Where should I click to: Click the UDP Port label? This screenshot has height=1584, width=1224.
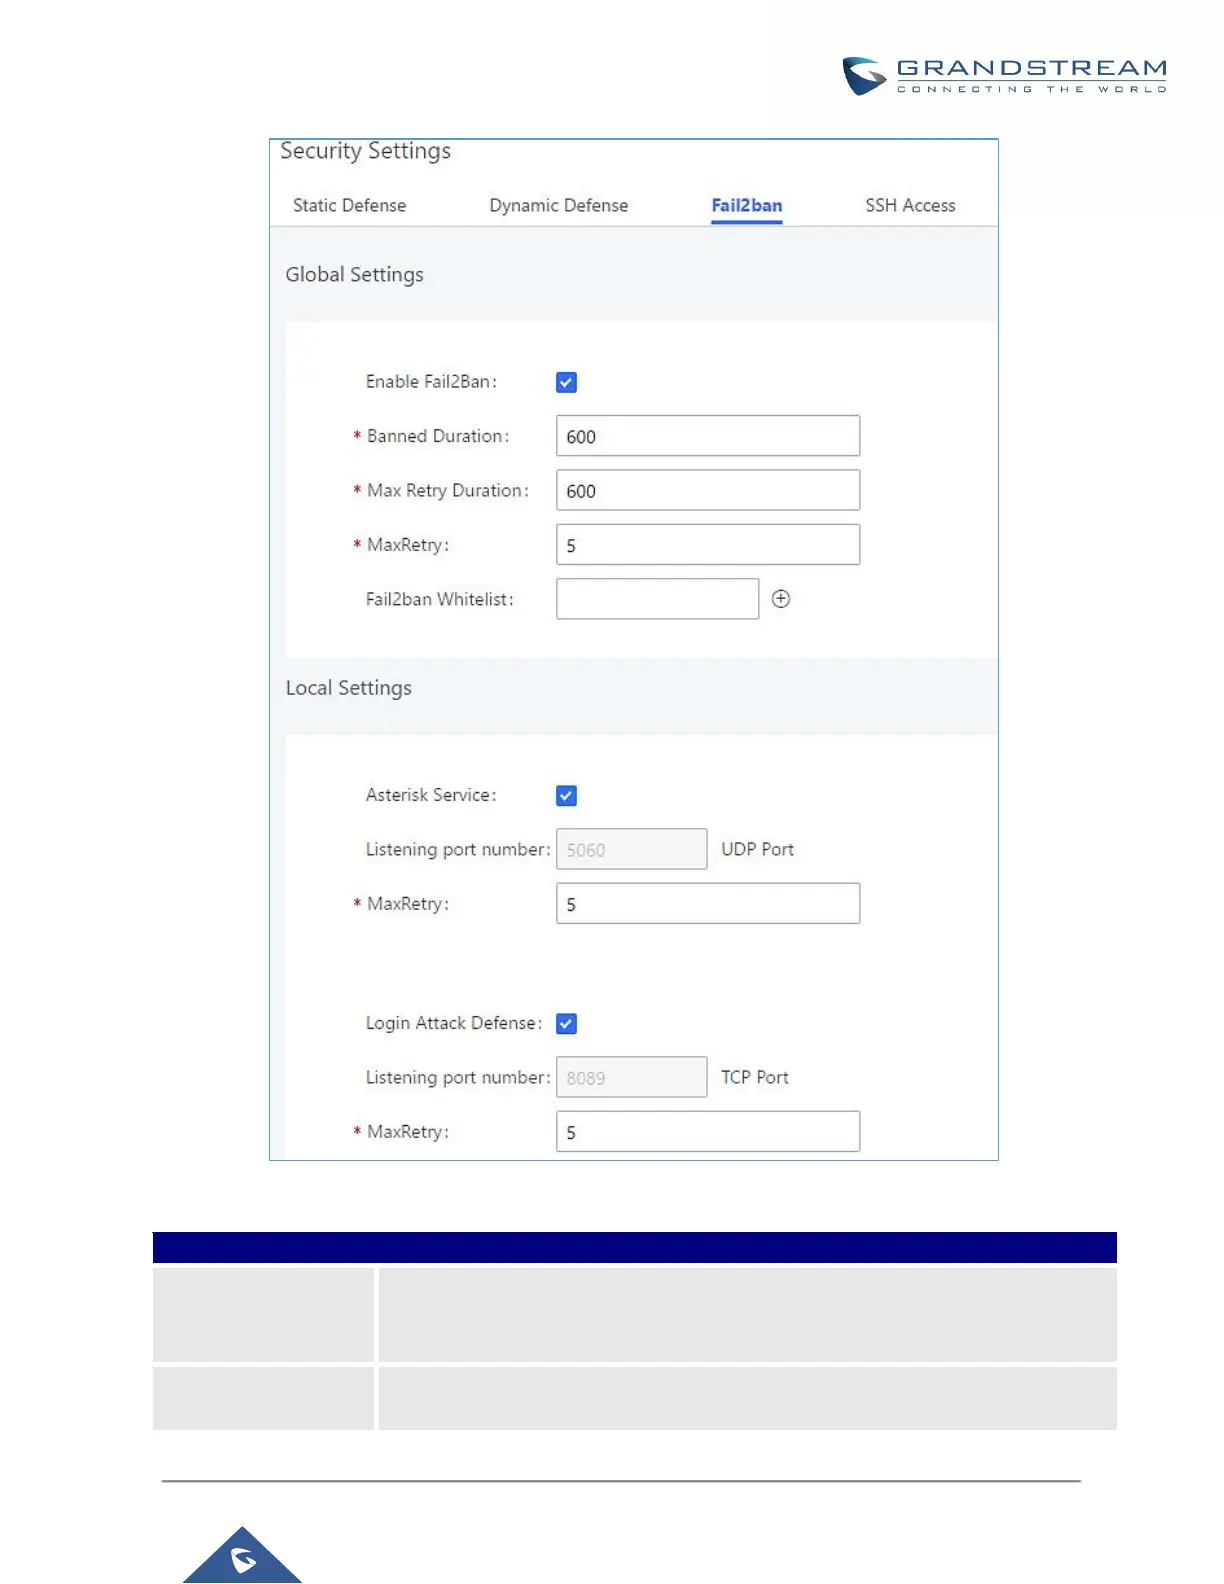pos(757,849)
